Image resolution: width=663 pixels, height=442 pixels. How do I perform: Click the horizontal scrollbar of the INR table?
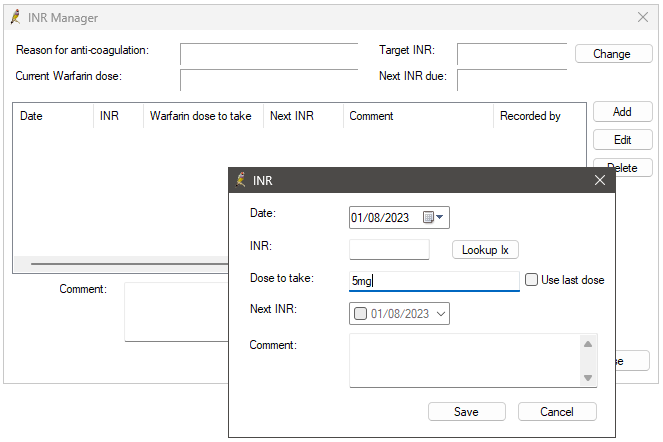pos(129,264)
